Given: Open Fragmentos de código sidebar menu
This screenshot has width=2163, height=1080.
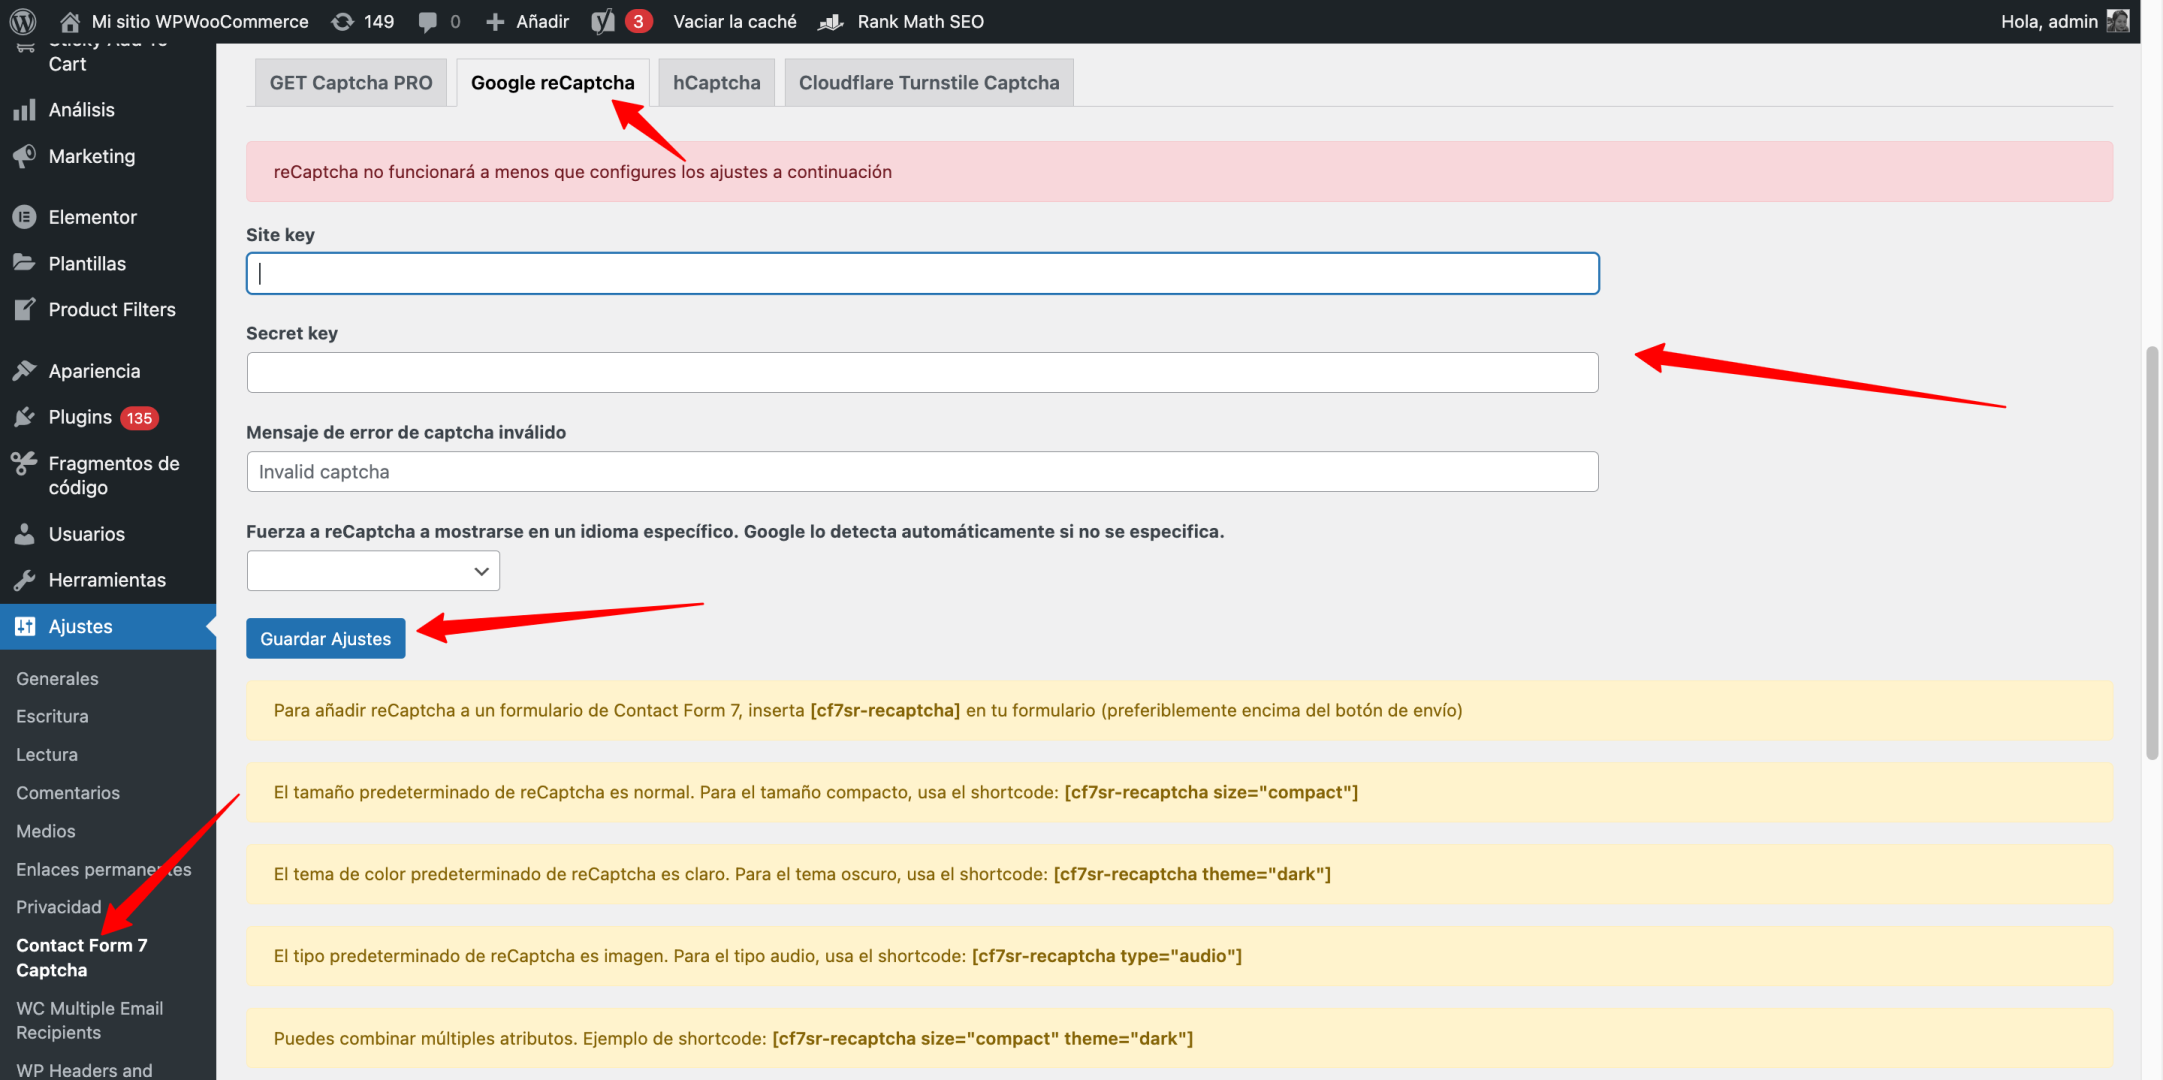Looking at the screenshot, I should coord(114,475).
